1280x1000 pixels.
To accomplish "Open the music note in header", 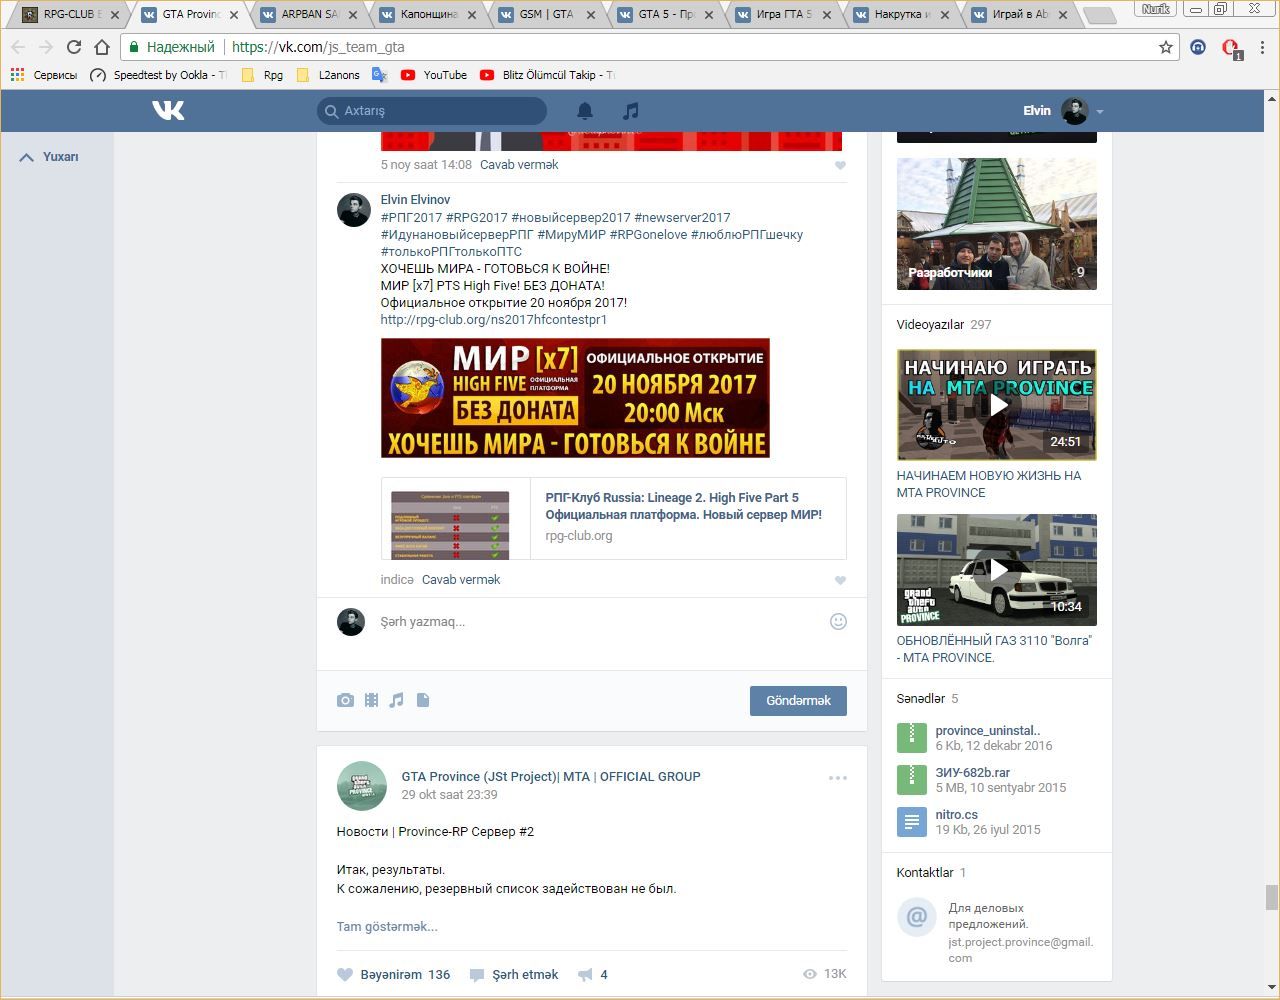I will 630,111.
